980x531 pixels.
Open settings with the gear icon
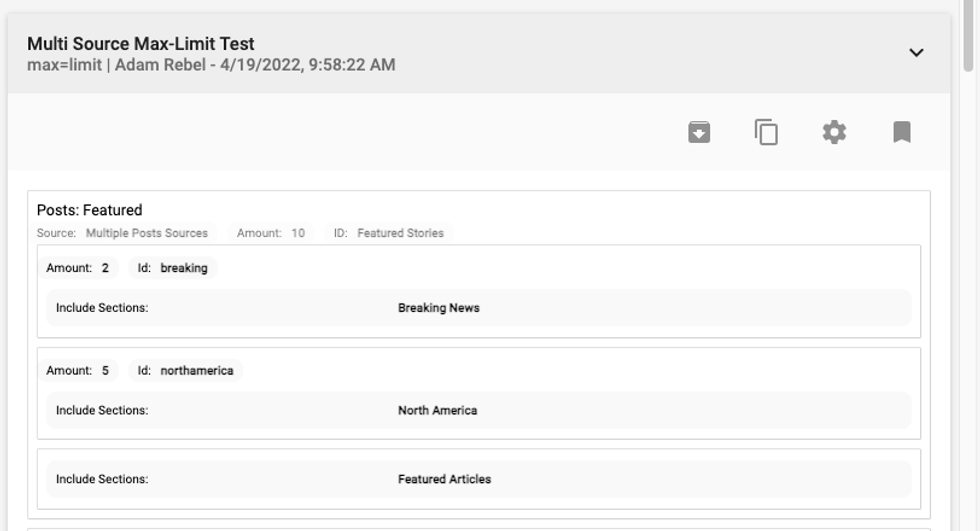pyautogui.click(x=834, y=132)
